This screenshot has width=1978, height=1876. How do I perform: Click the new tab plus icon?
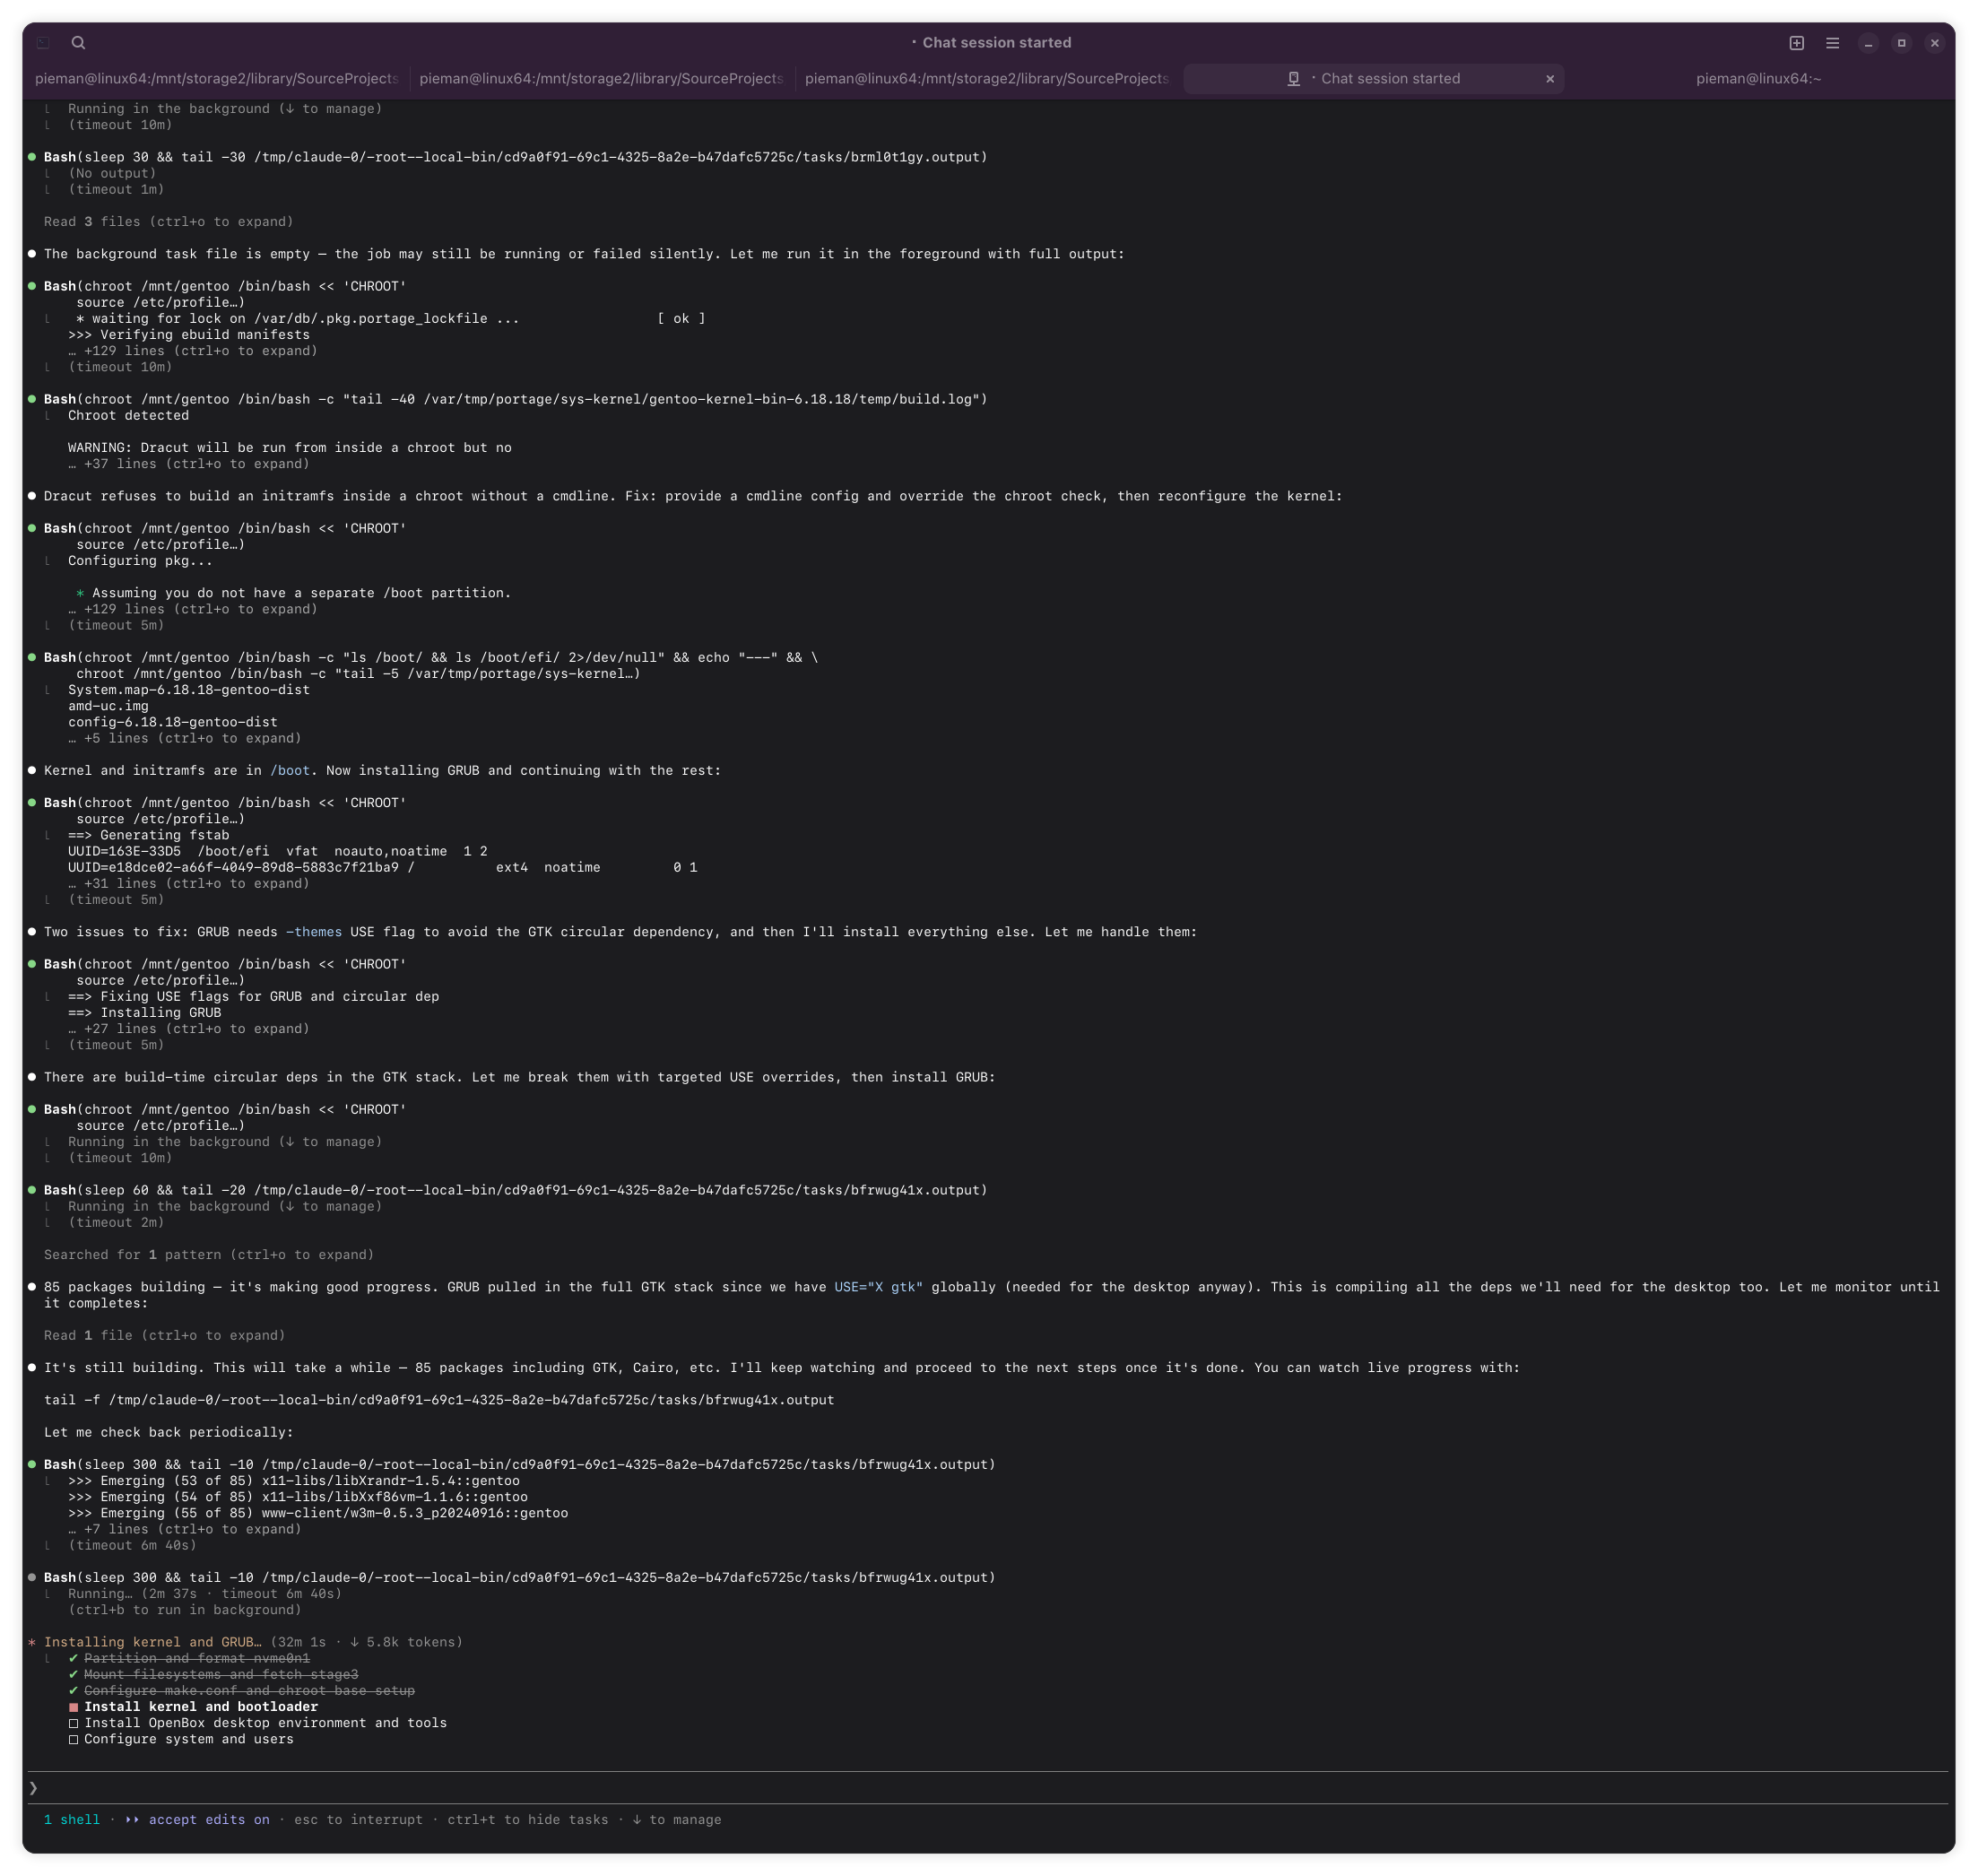point(1796,43)
